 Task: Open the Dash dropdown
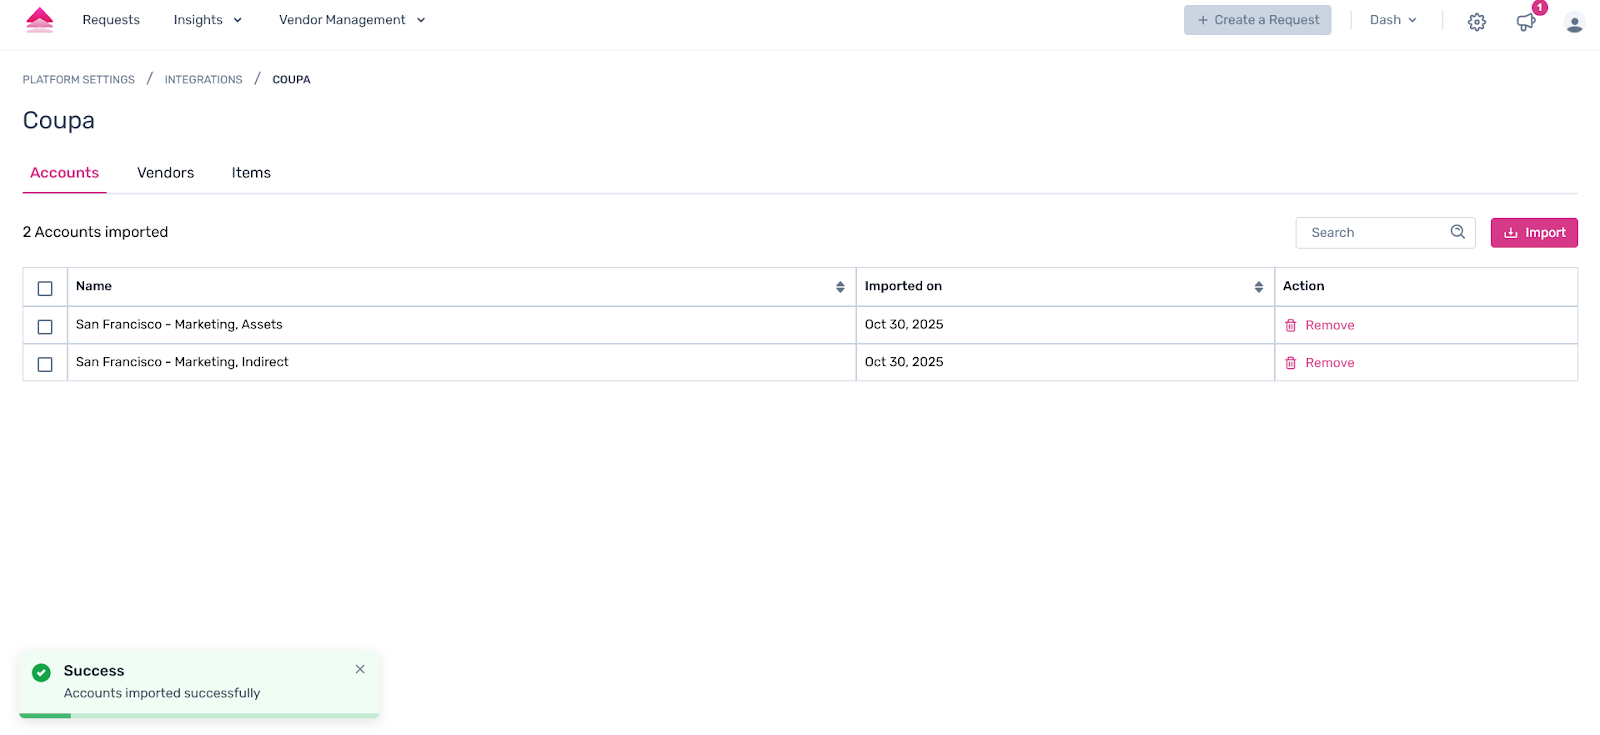pos(1393,20)
